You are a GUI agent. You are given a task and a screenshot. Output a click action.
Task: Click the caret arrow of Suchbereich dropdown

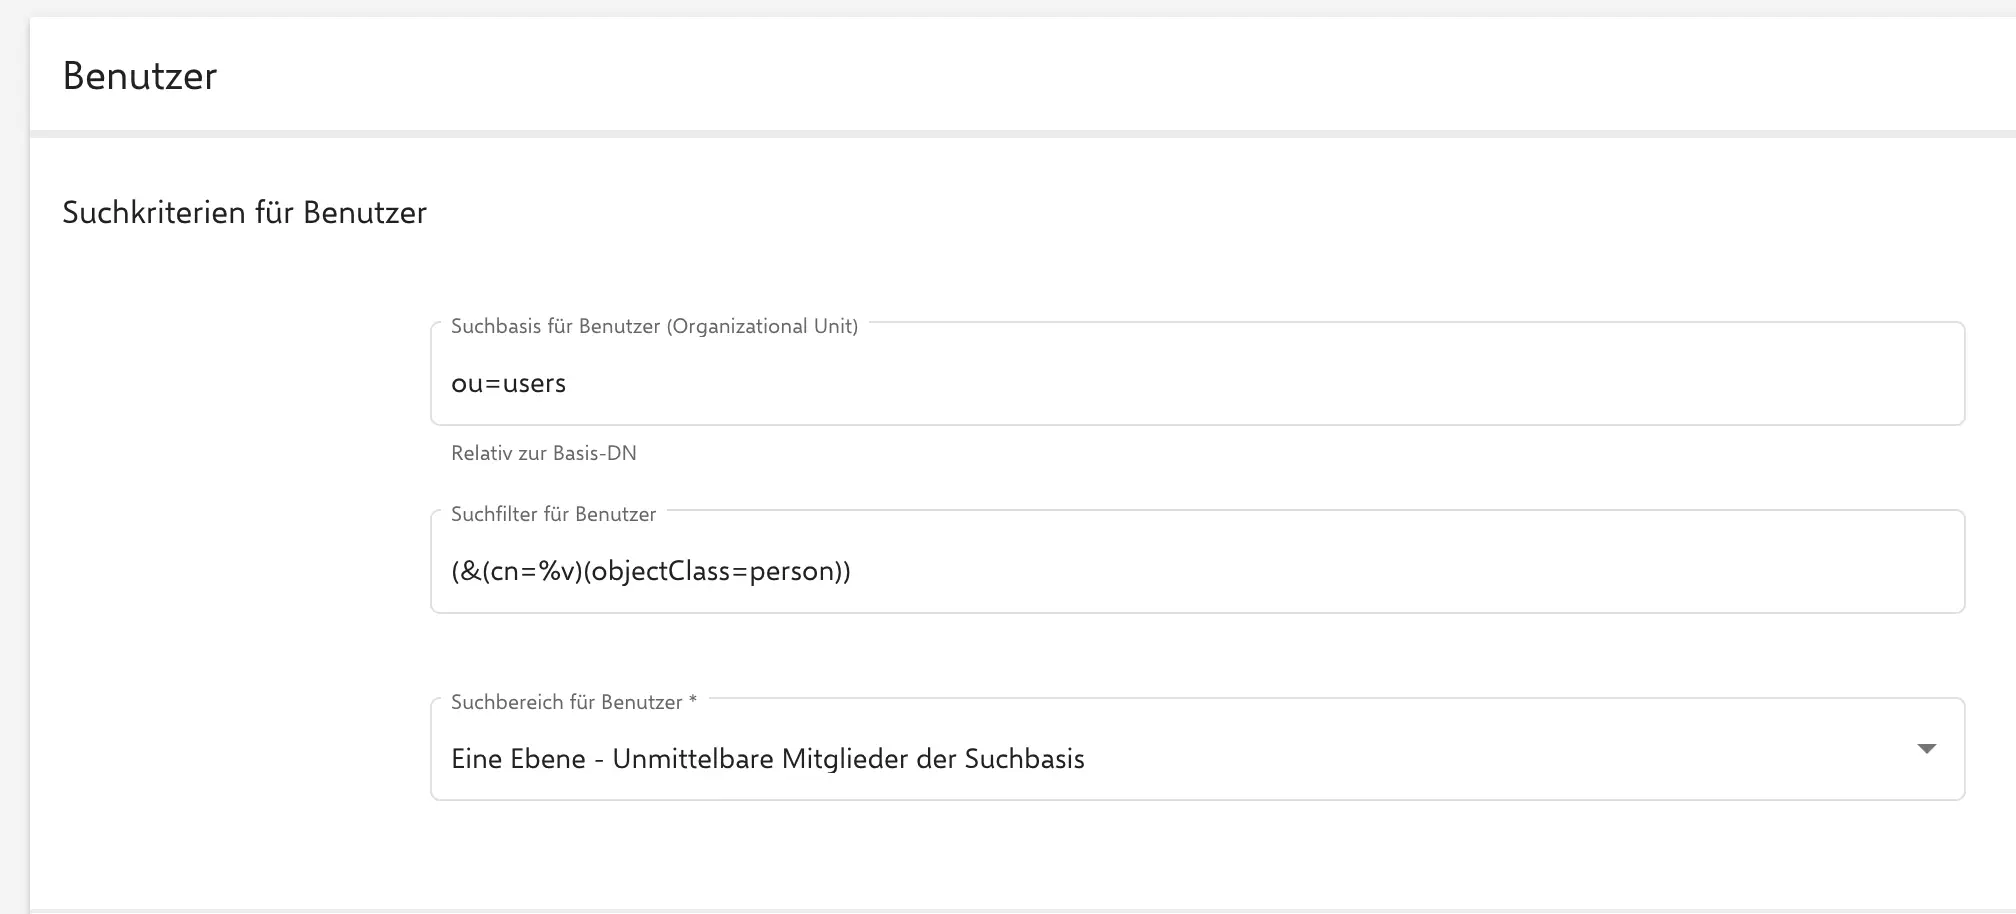1926,749
